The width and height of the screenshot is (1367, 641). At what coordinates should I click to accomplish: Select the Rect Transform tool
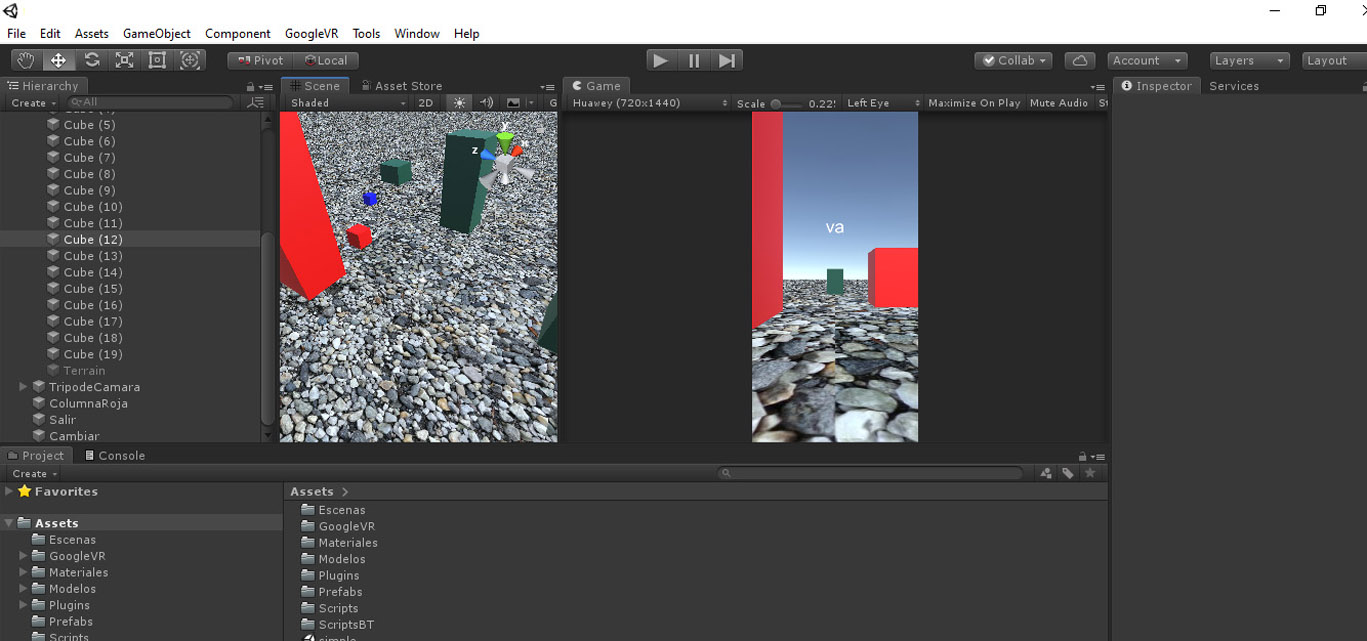pos(157,60)
